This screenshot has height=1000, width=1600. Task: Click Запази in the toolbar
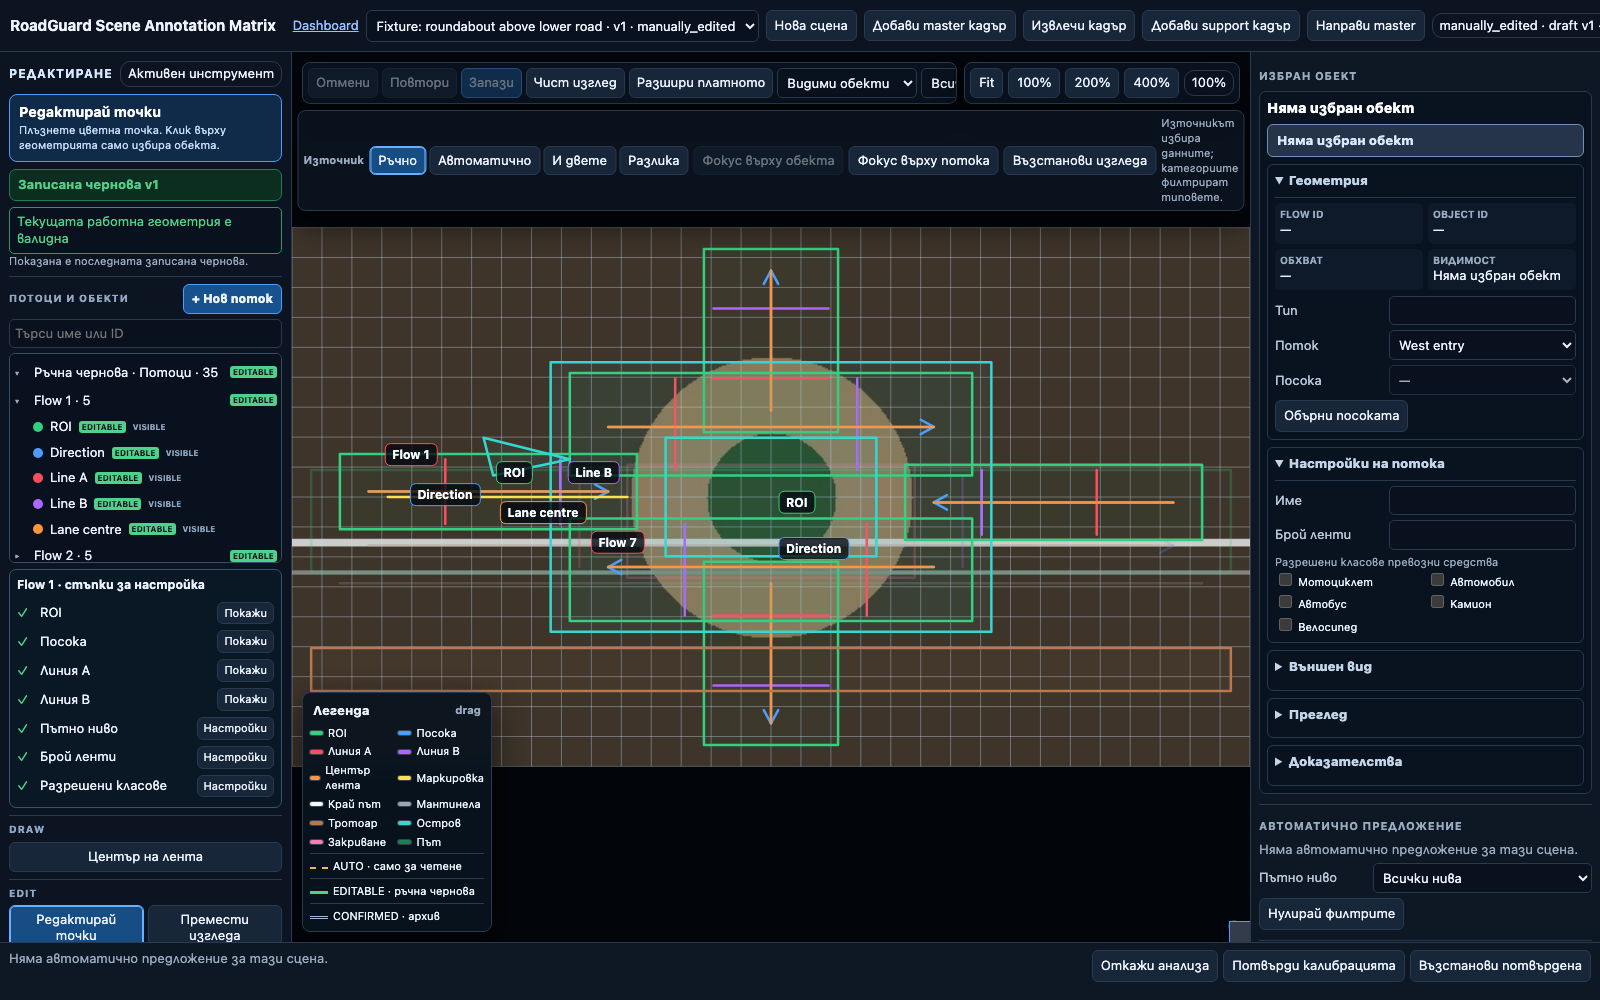point(491,83)
